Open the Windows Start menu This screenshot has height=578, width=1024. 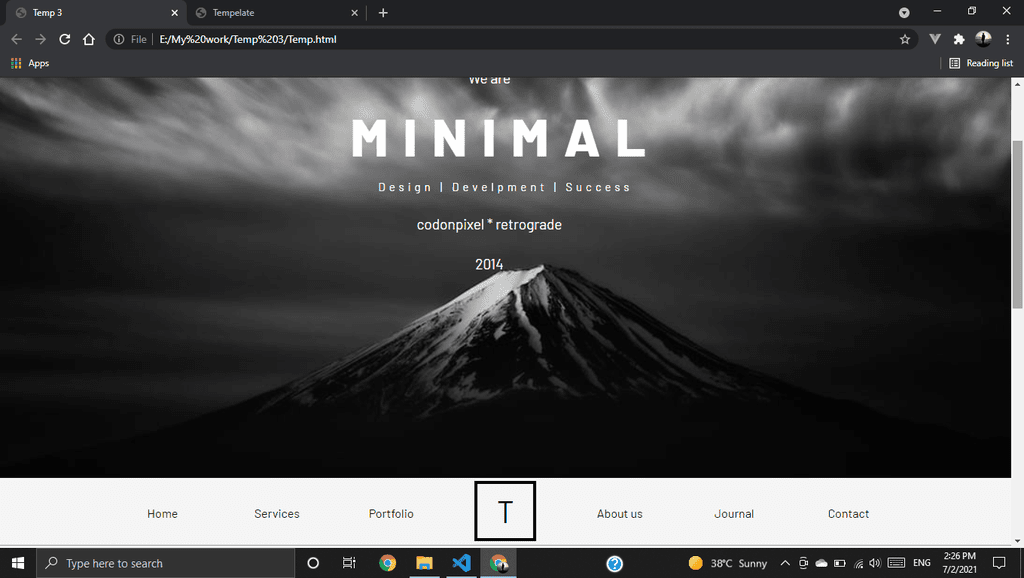pyautogui.click(x=18, y=563)
